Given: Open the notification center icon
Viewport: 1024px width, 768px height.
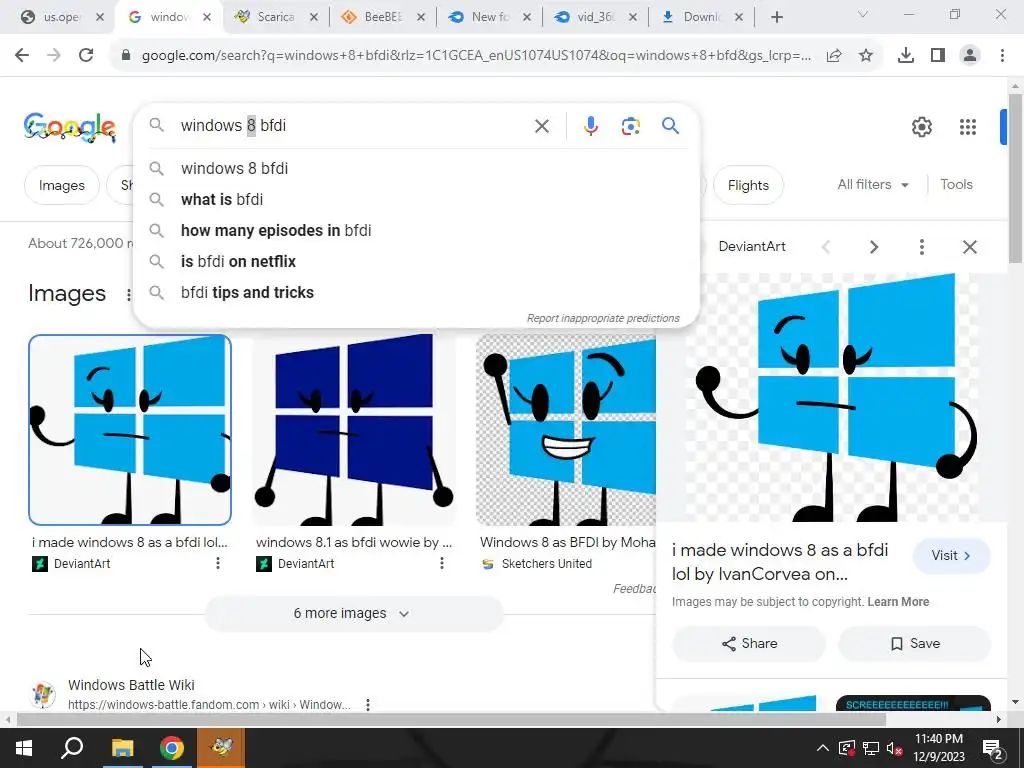Looking at the screenshot, I should pos(992,748).
